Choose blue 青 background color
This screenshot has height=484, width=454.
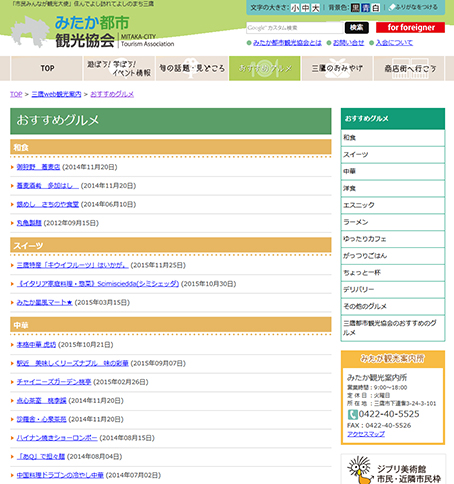click(366, 8)
